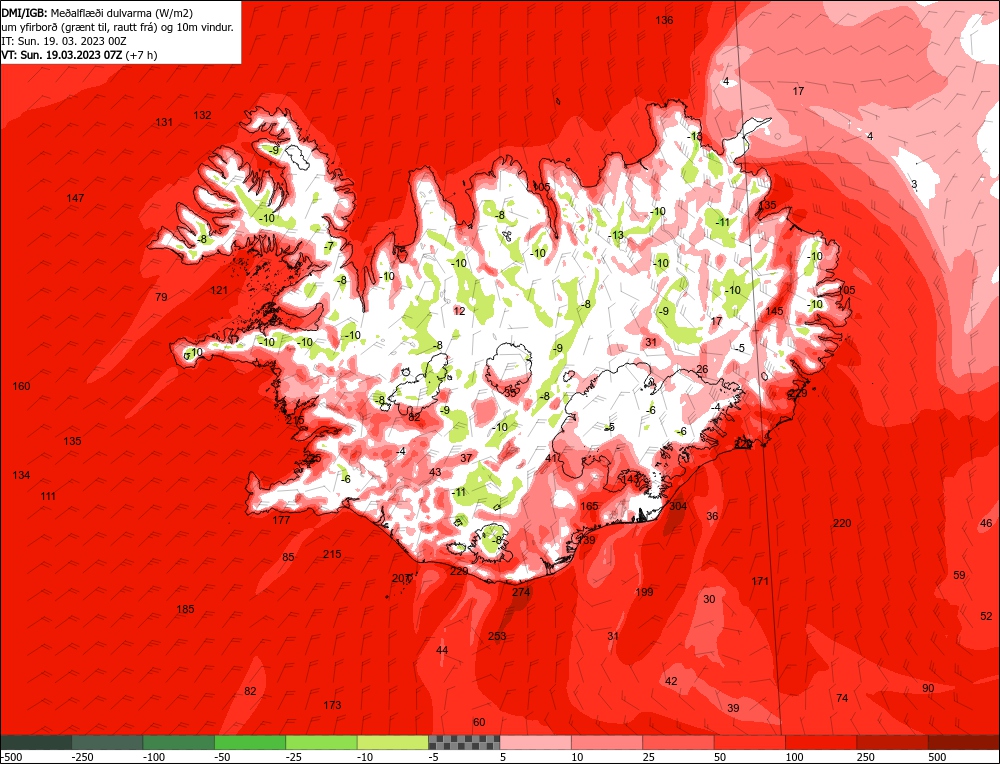Click the value '-7' in the Westfjords area

[329, 246]
